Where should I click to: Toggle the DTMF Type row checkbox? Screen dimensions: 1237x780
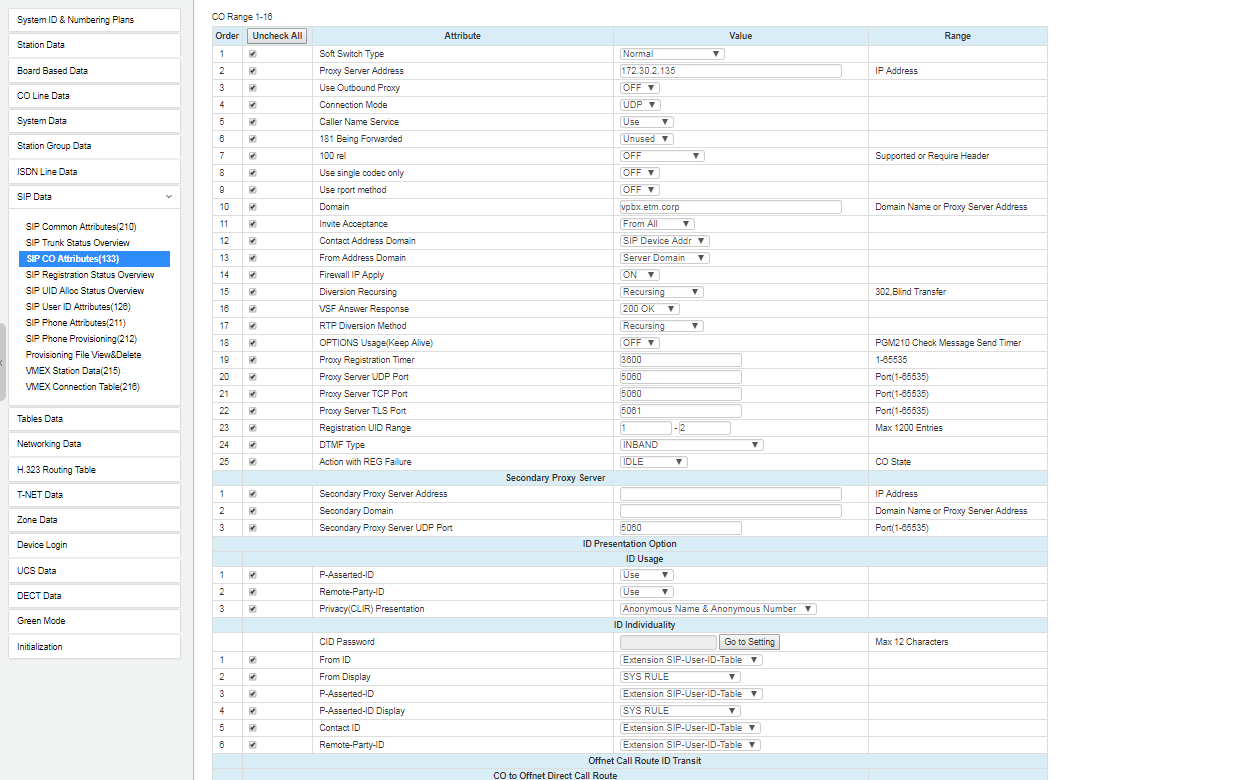[252, 445]
